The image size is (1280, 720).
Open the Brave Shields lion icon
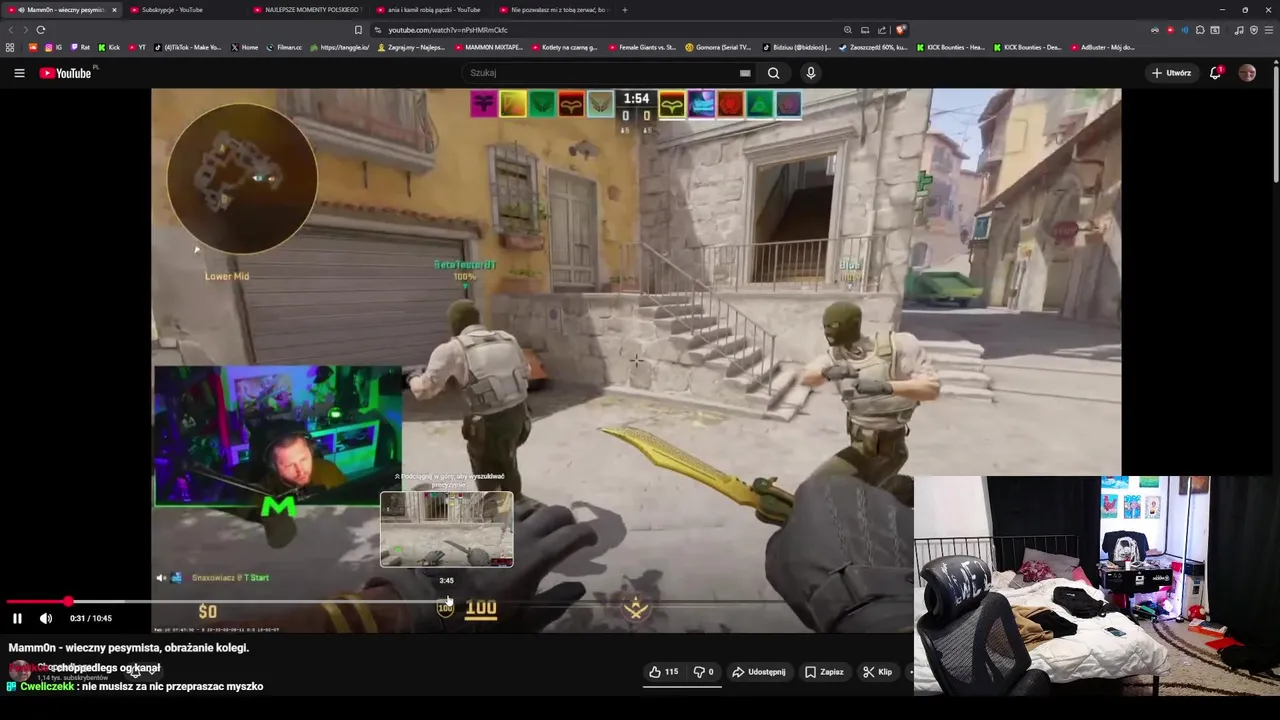(x=901, y=30)
